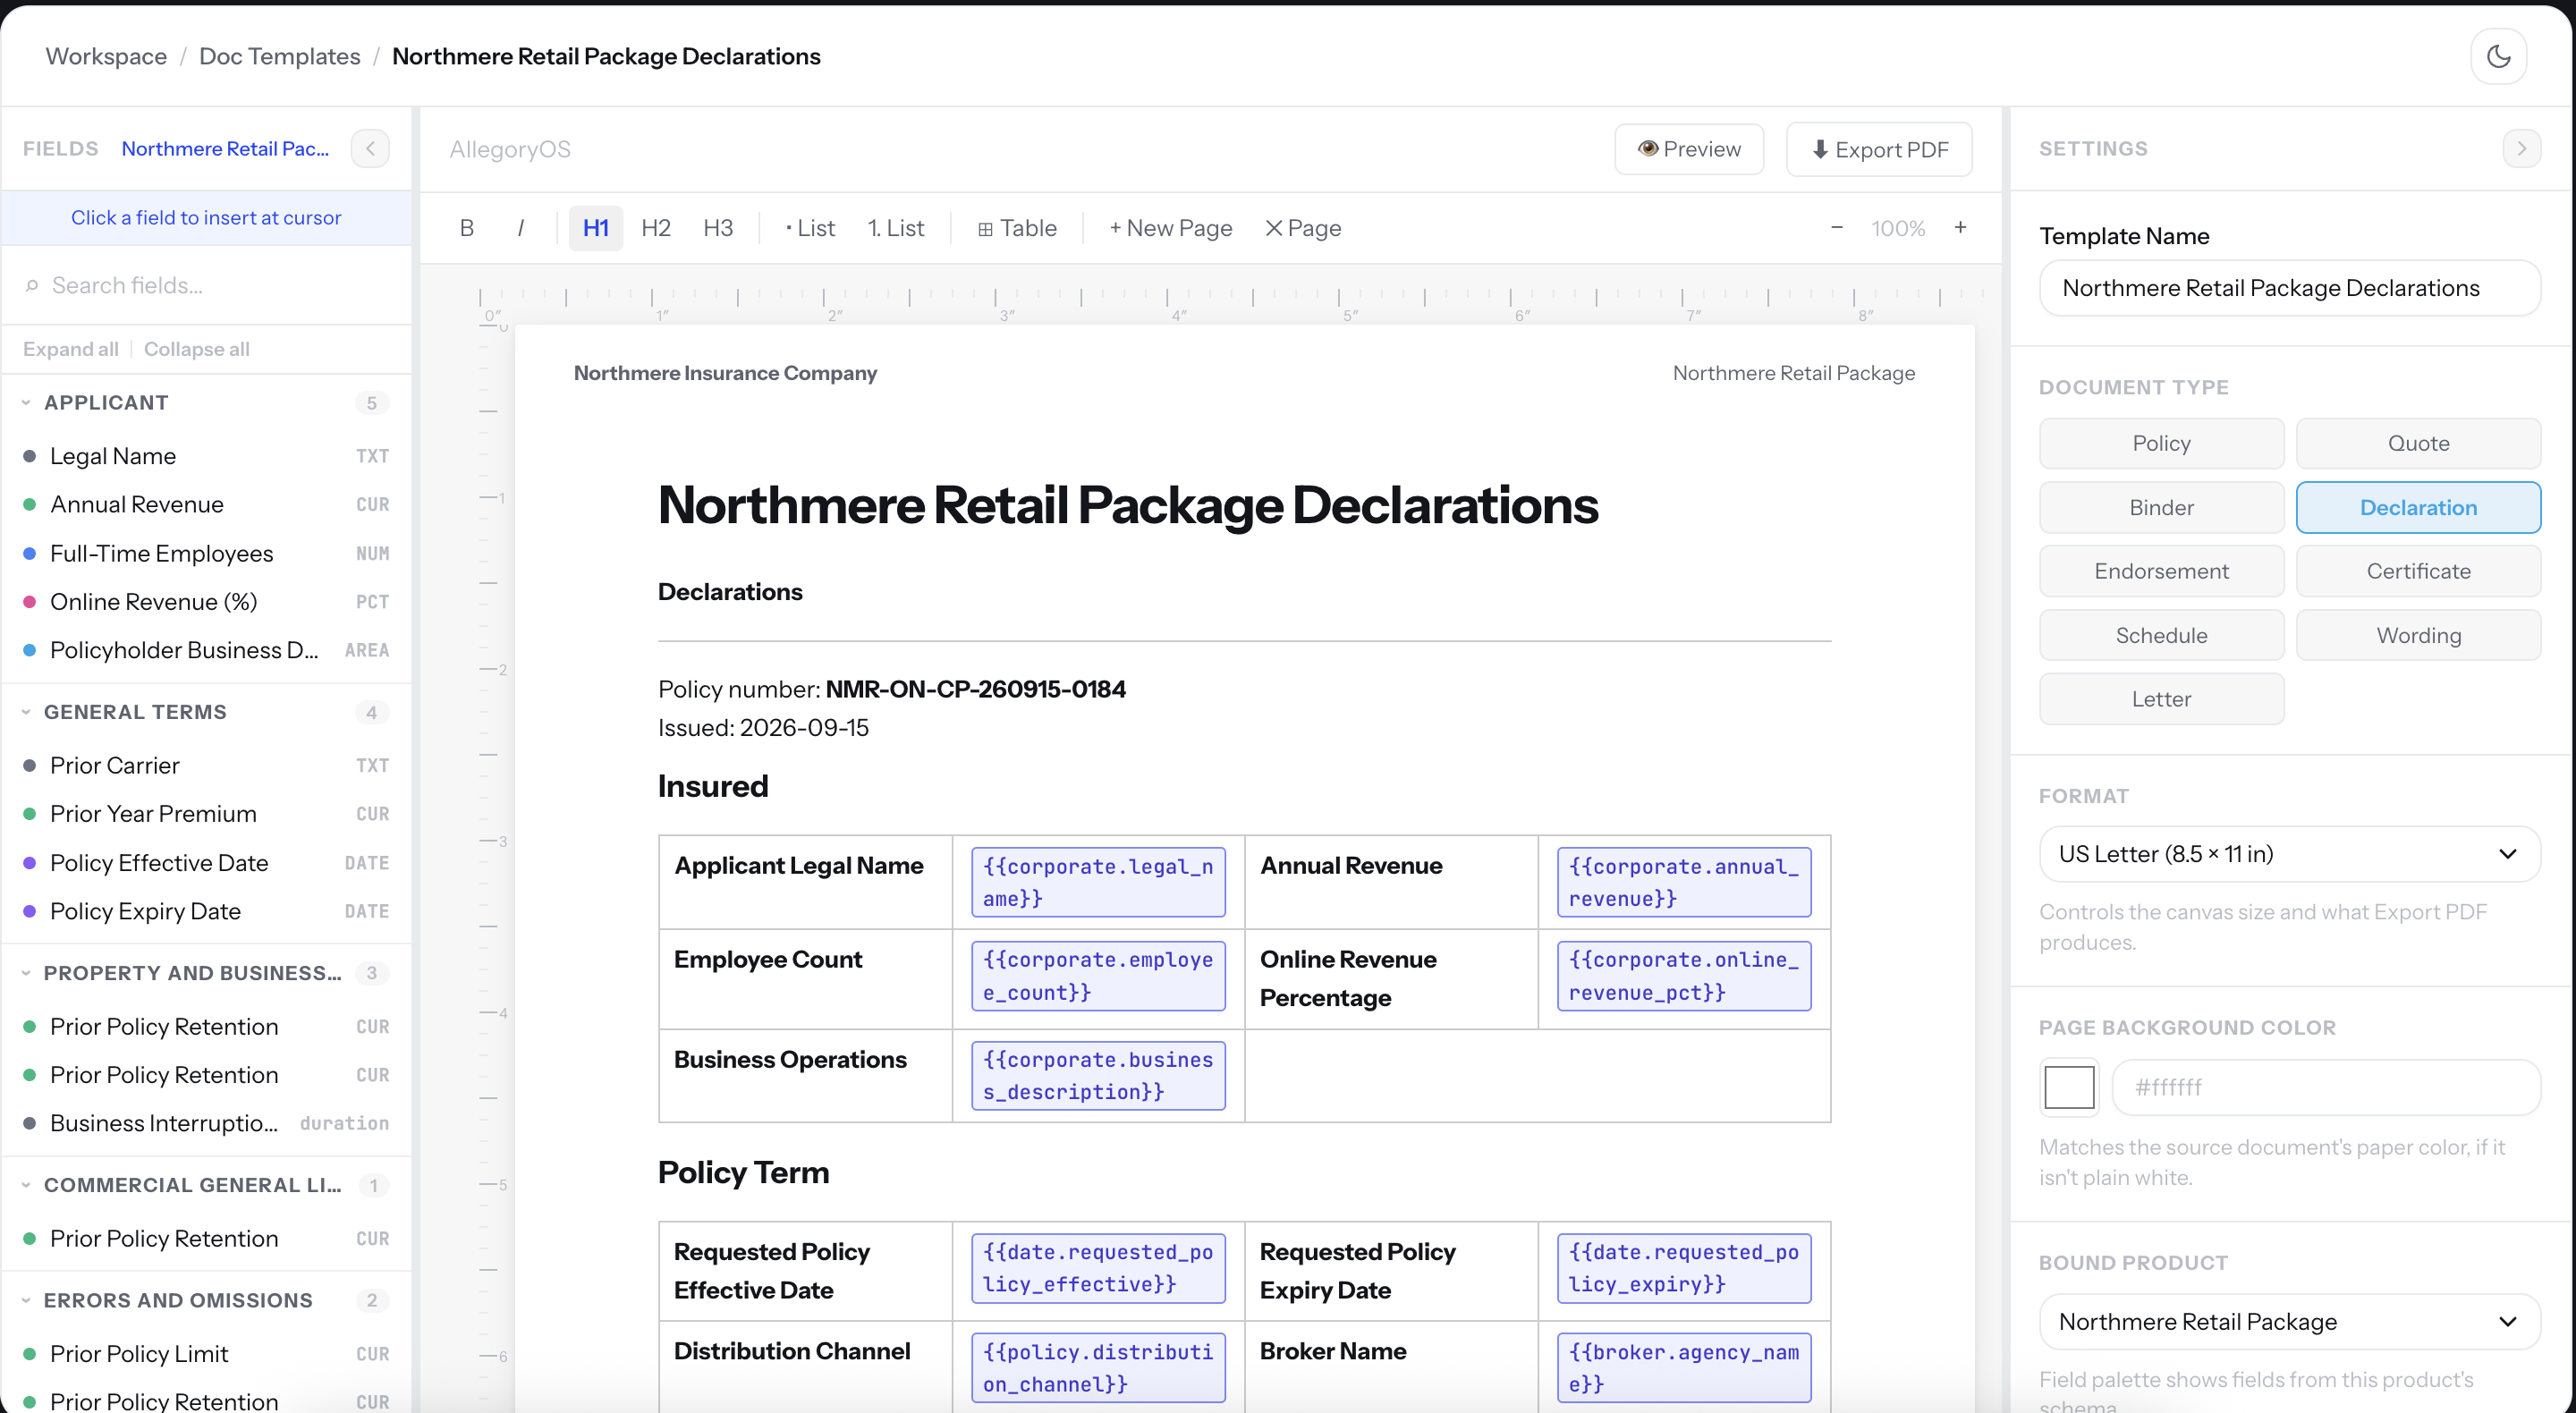Collapse the APPLICANT field group
The height and width of the screenshot is (1413, 2576).
(206, 403)
